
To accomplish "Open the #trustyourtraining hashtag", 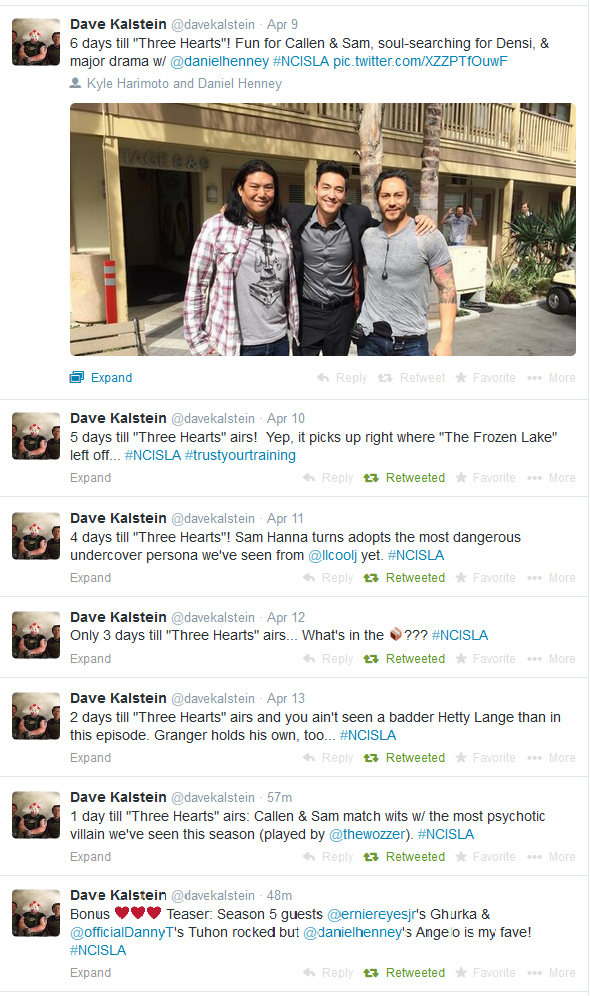I will point(240,455).
